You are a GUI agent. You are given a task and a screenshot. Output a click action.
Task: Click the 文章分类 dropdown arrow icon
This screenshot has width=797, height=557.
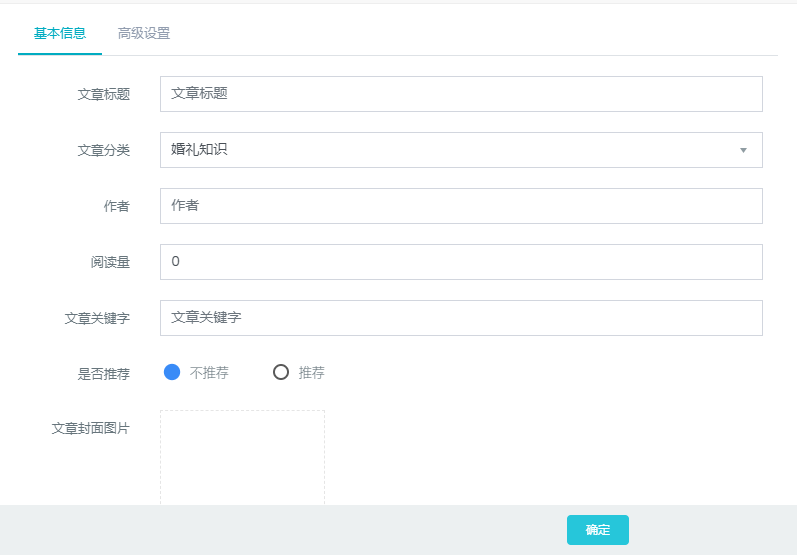743,150
